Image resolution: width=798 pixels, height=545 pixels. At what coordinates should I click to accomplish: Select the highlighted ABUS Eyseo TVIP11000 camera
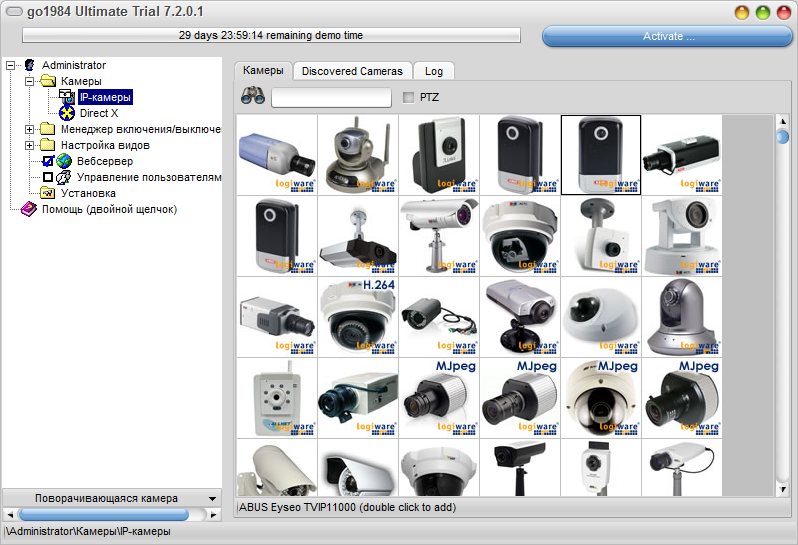point(601,155)
